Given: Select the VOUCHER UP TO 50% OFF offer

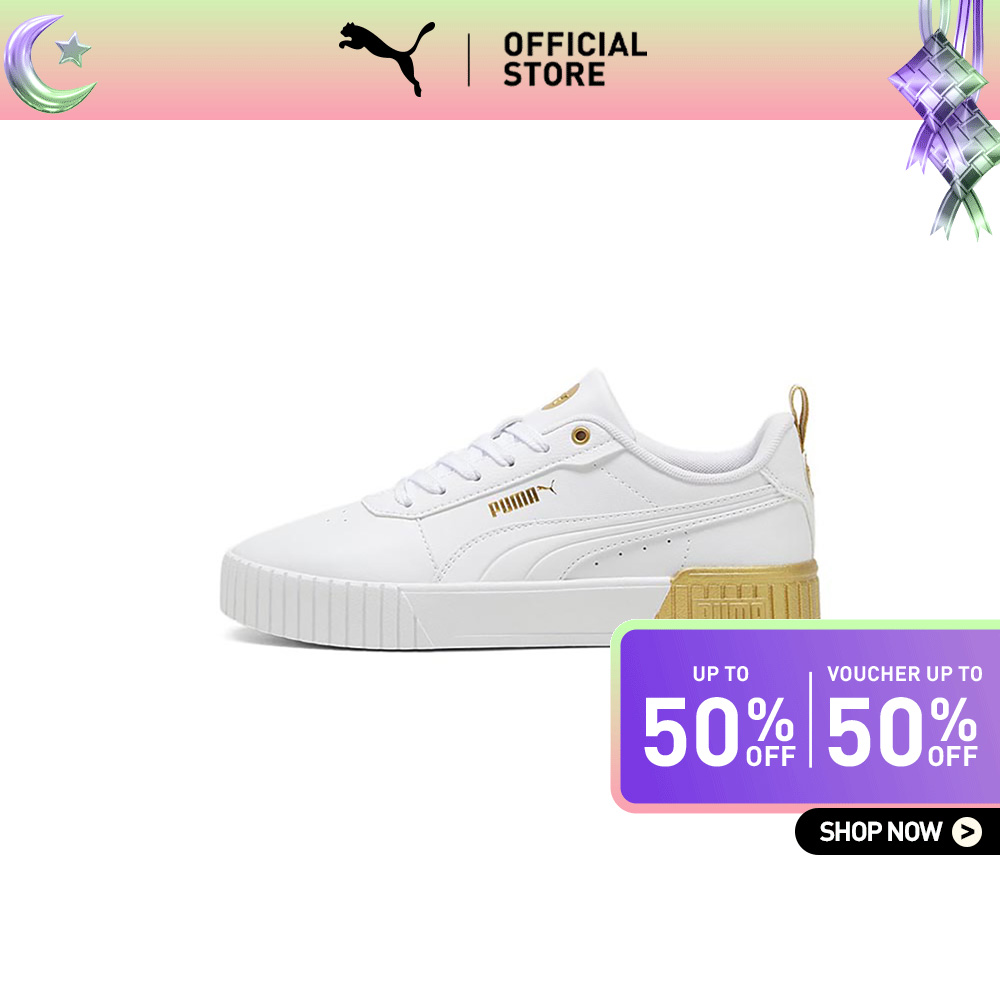Looking at the screenshot, I should [x=904, y=716].
